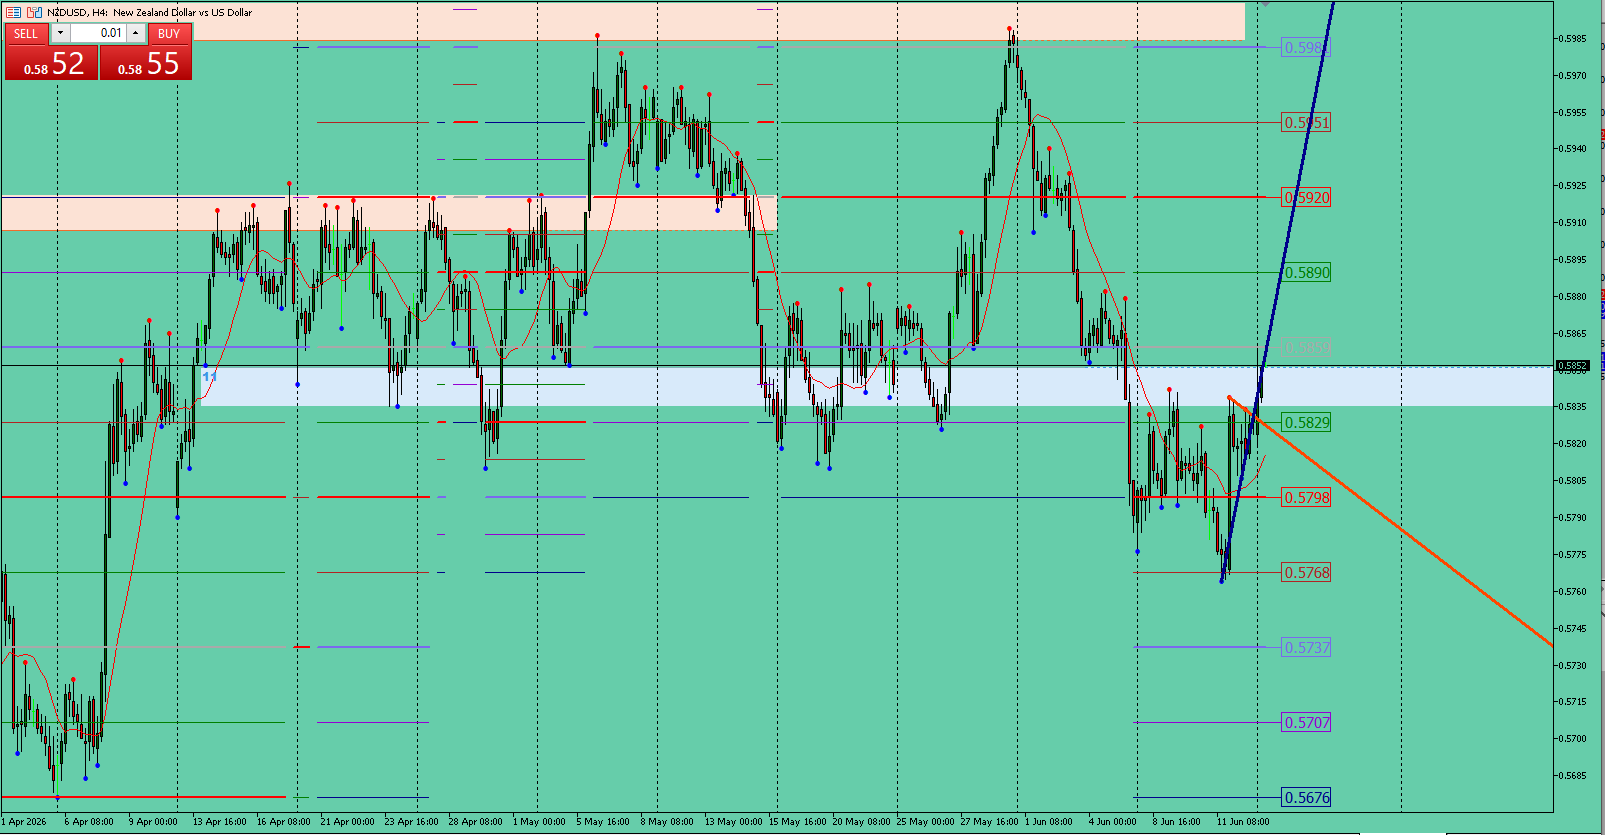Decrease trade volume with down arrow
The image size is (1605, 835).
tap(60, 33)
